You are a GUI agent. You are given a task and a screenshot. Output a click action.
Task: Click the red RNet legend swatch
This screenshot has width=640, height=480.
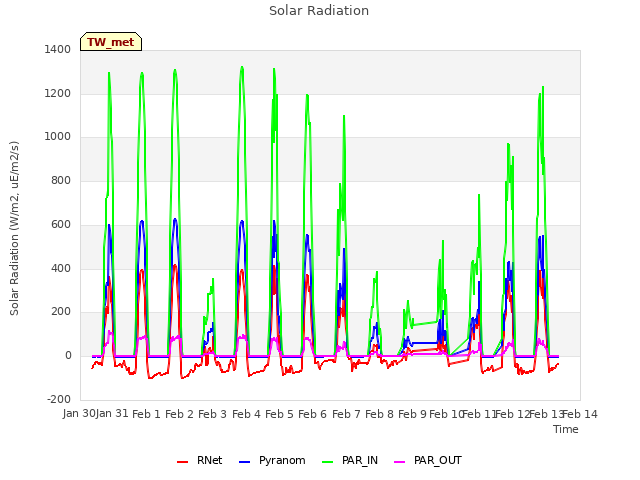click(182, 462)
